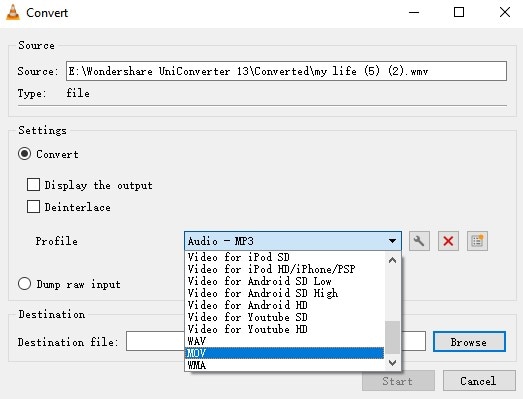This screenshot has height=399, width=523.
Task: Choose the highlighted MOV profile
Action: coord(284,353)
